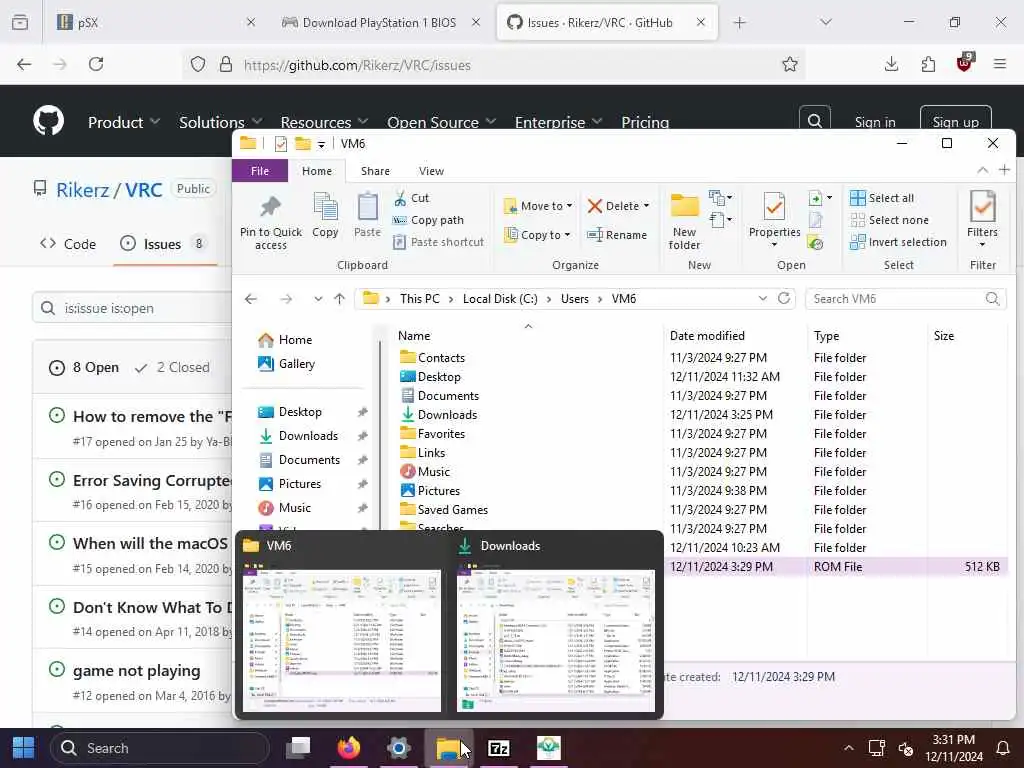Open Copy to dropdown
Image resolution: width=1024 pixels, height=768 pixels.
[x=537, y=234]
